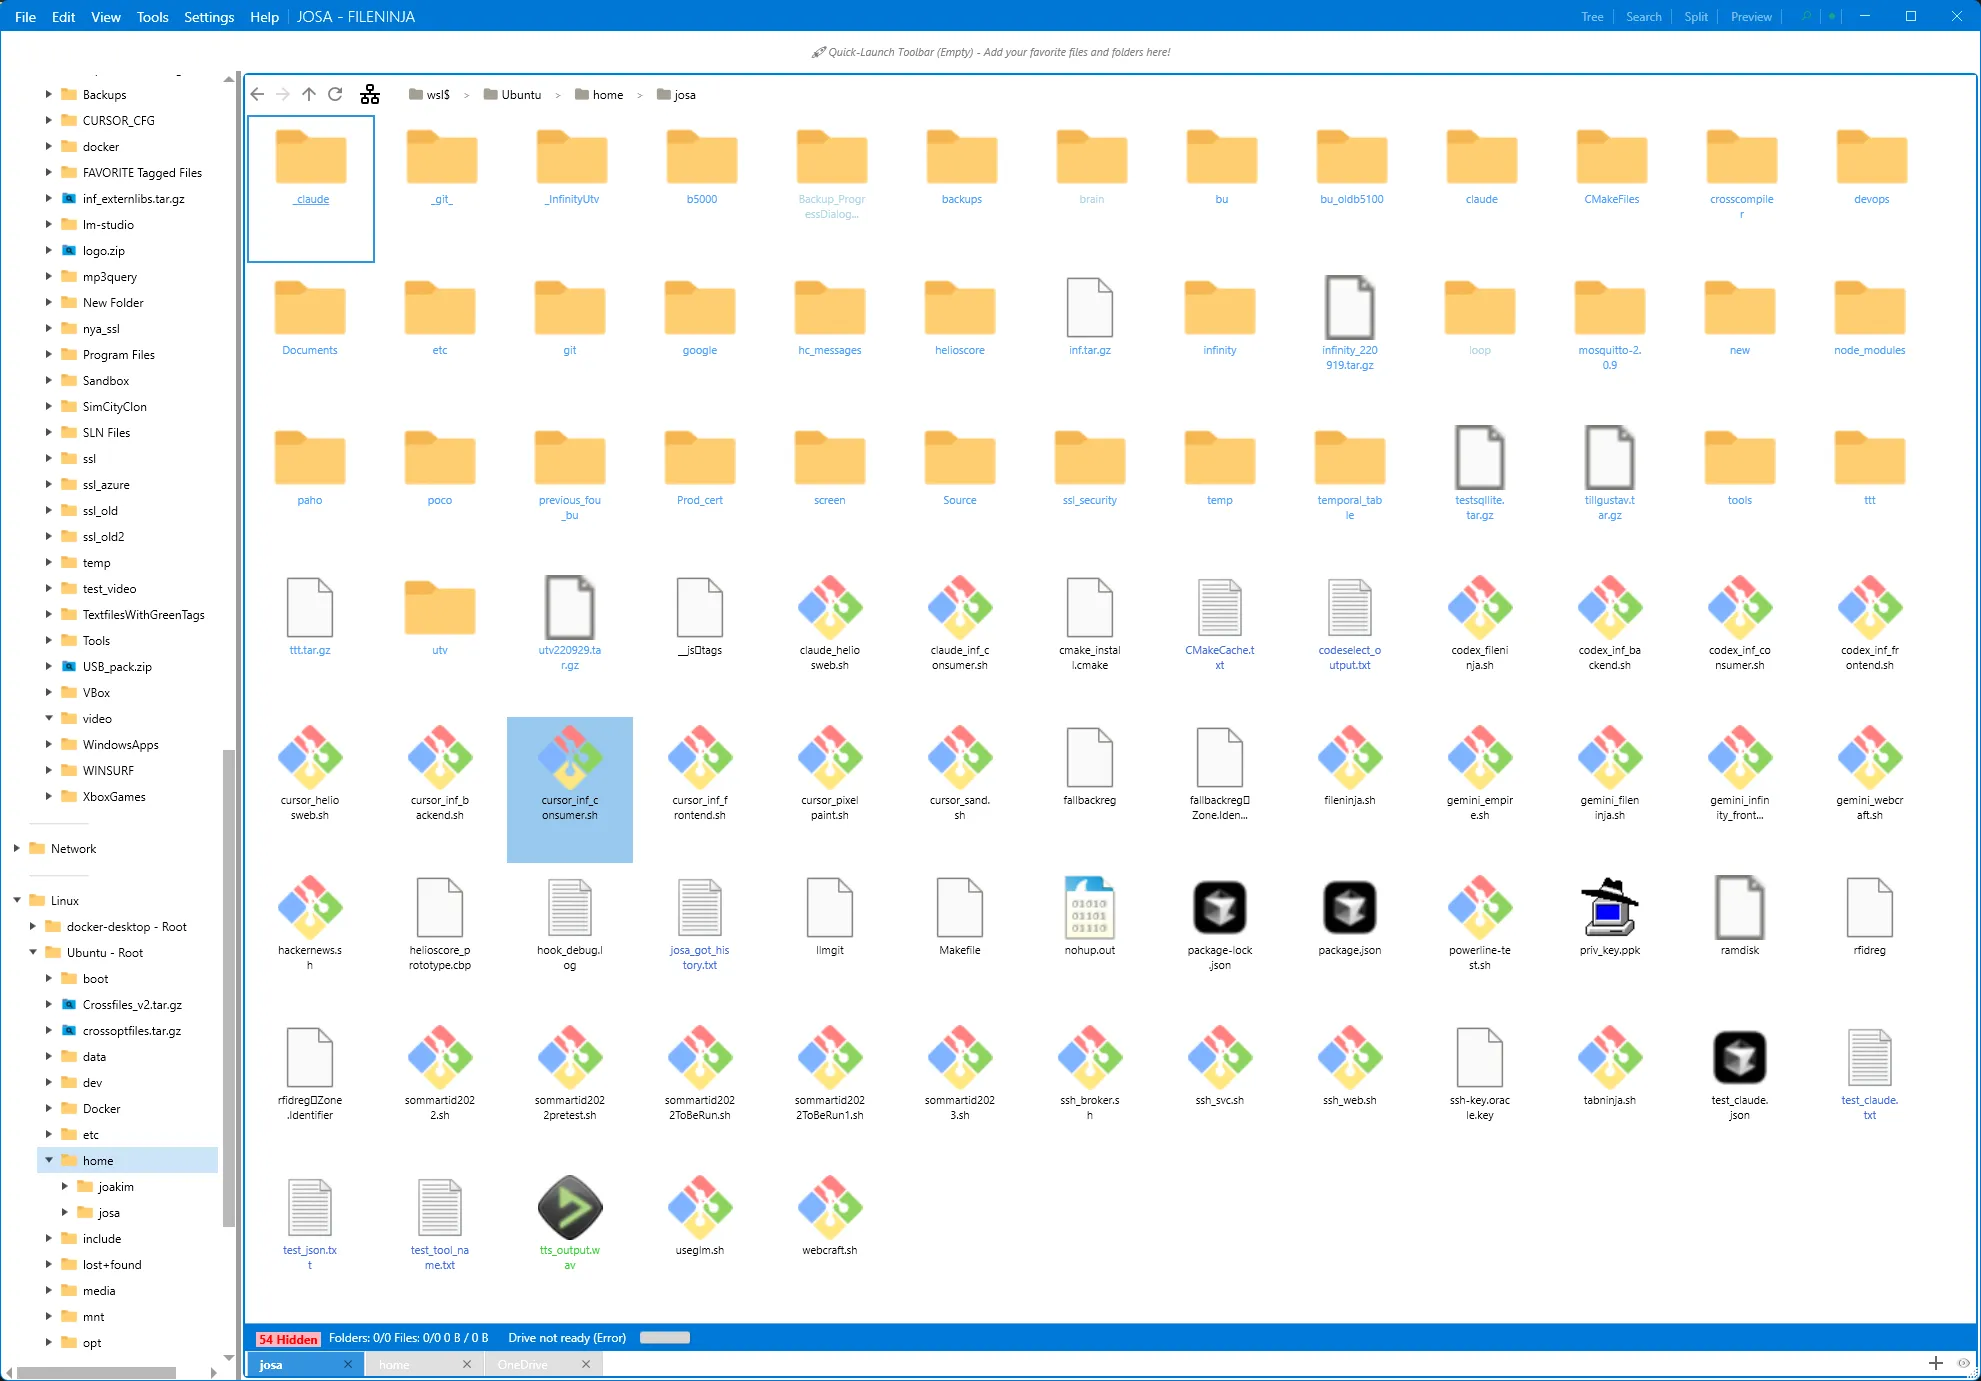Expand docker-desktop - Root node

coord(32,926)
